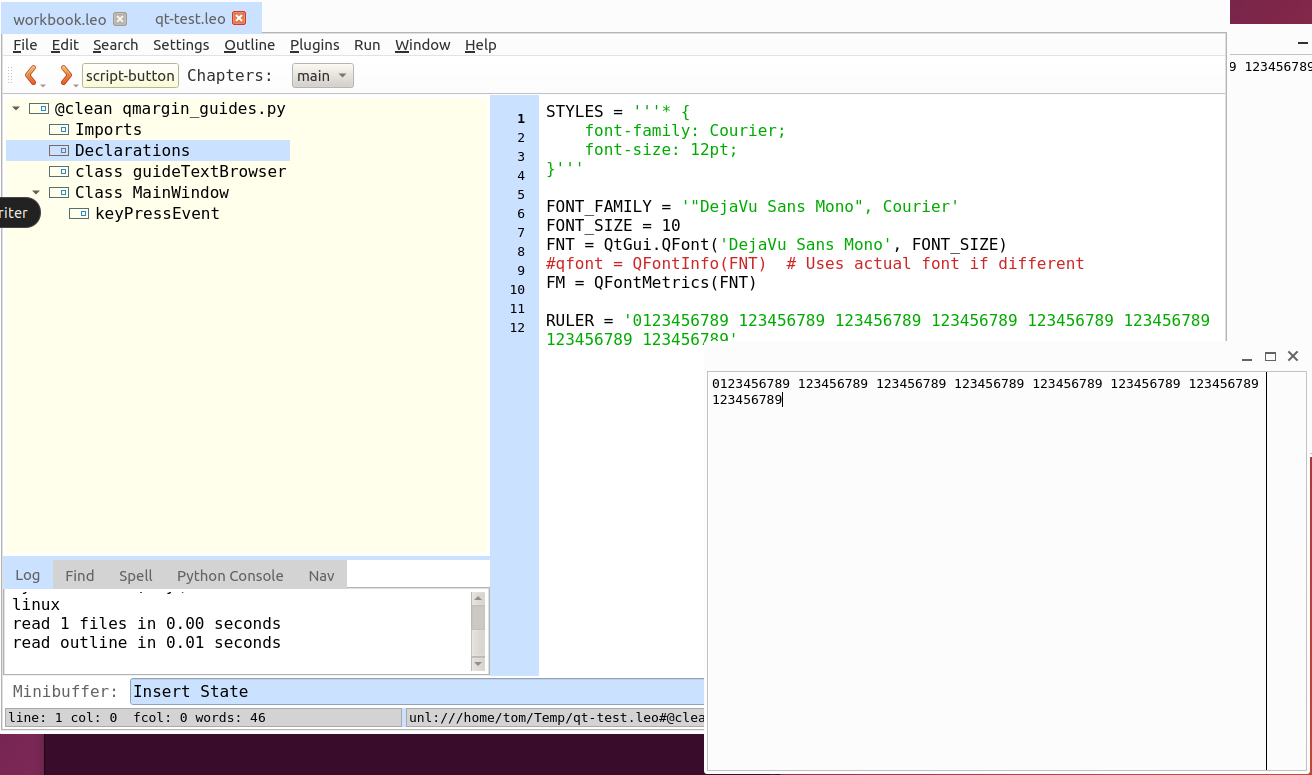
Task: Click the node icon beside Declarations
Action: 58,150
